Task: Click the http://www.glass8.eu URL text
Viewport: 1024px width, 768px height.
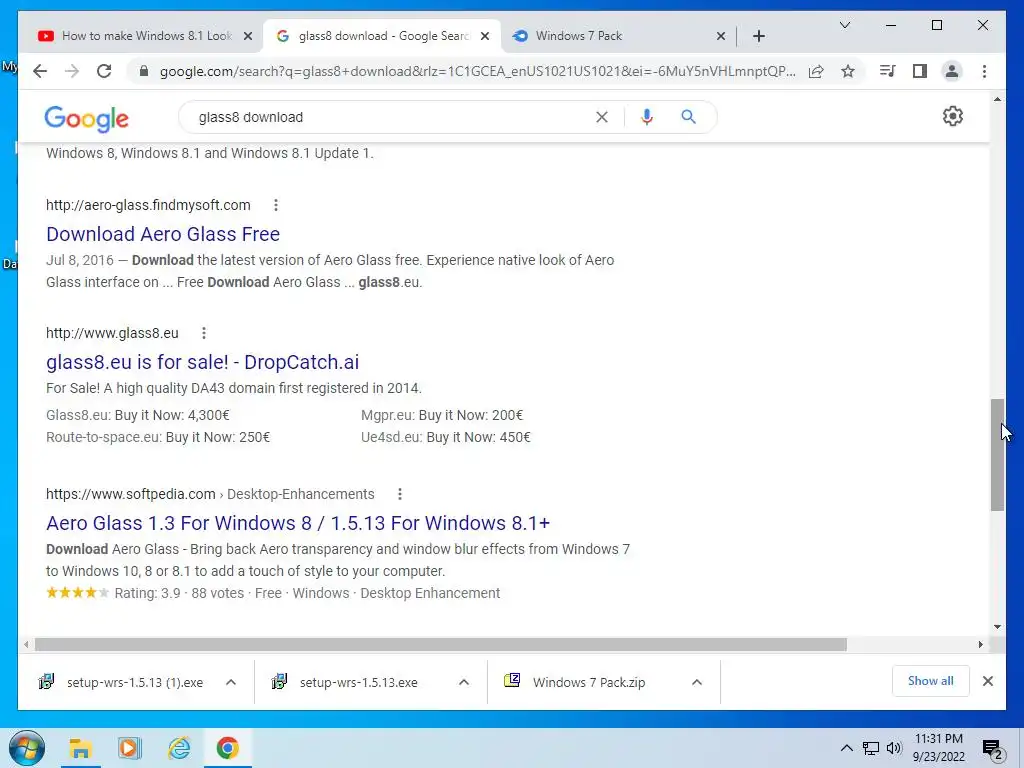Action: click(112, 333)
